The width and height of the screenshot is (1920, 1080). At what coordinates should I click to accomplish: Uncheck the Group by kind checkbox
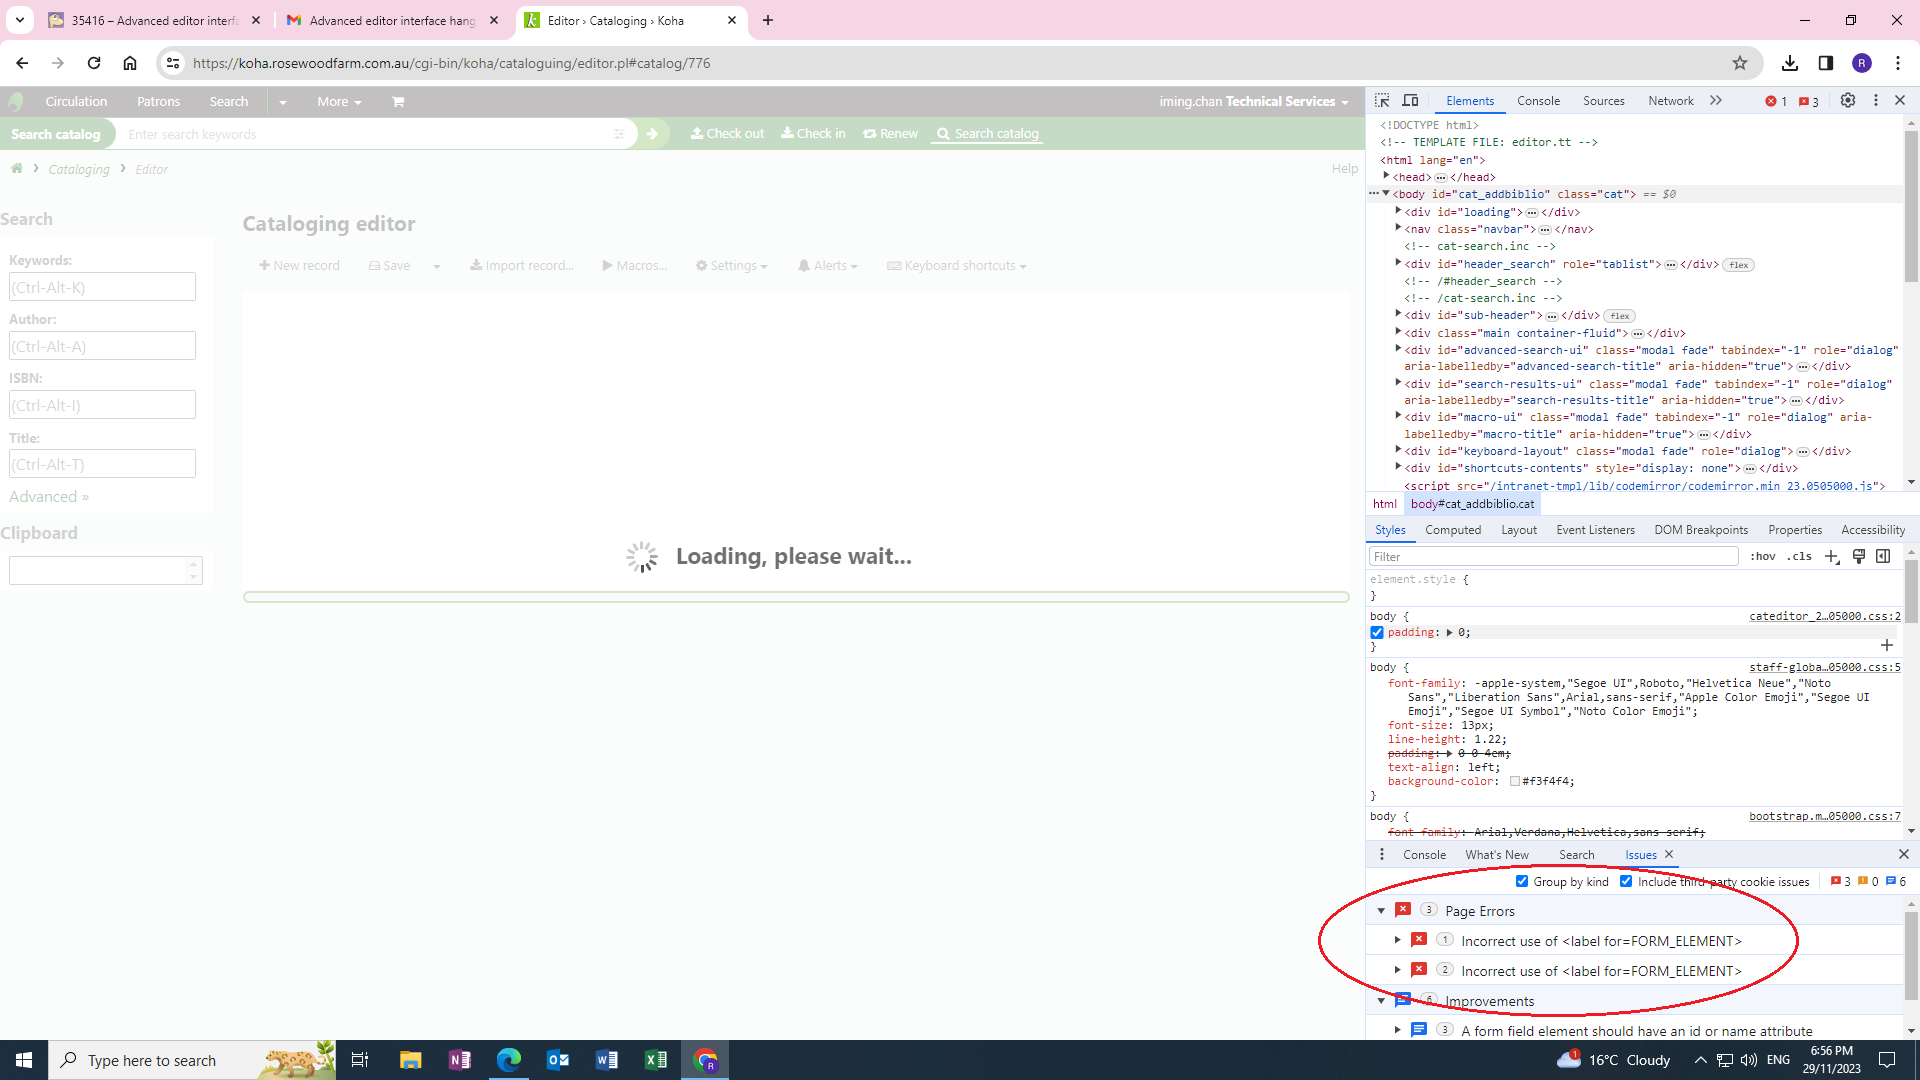[x=1522, y=882]
